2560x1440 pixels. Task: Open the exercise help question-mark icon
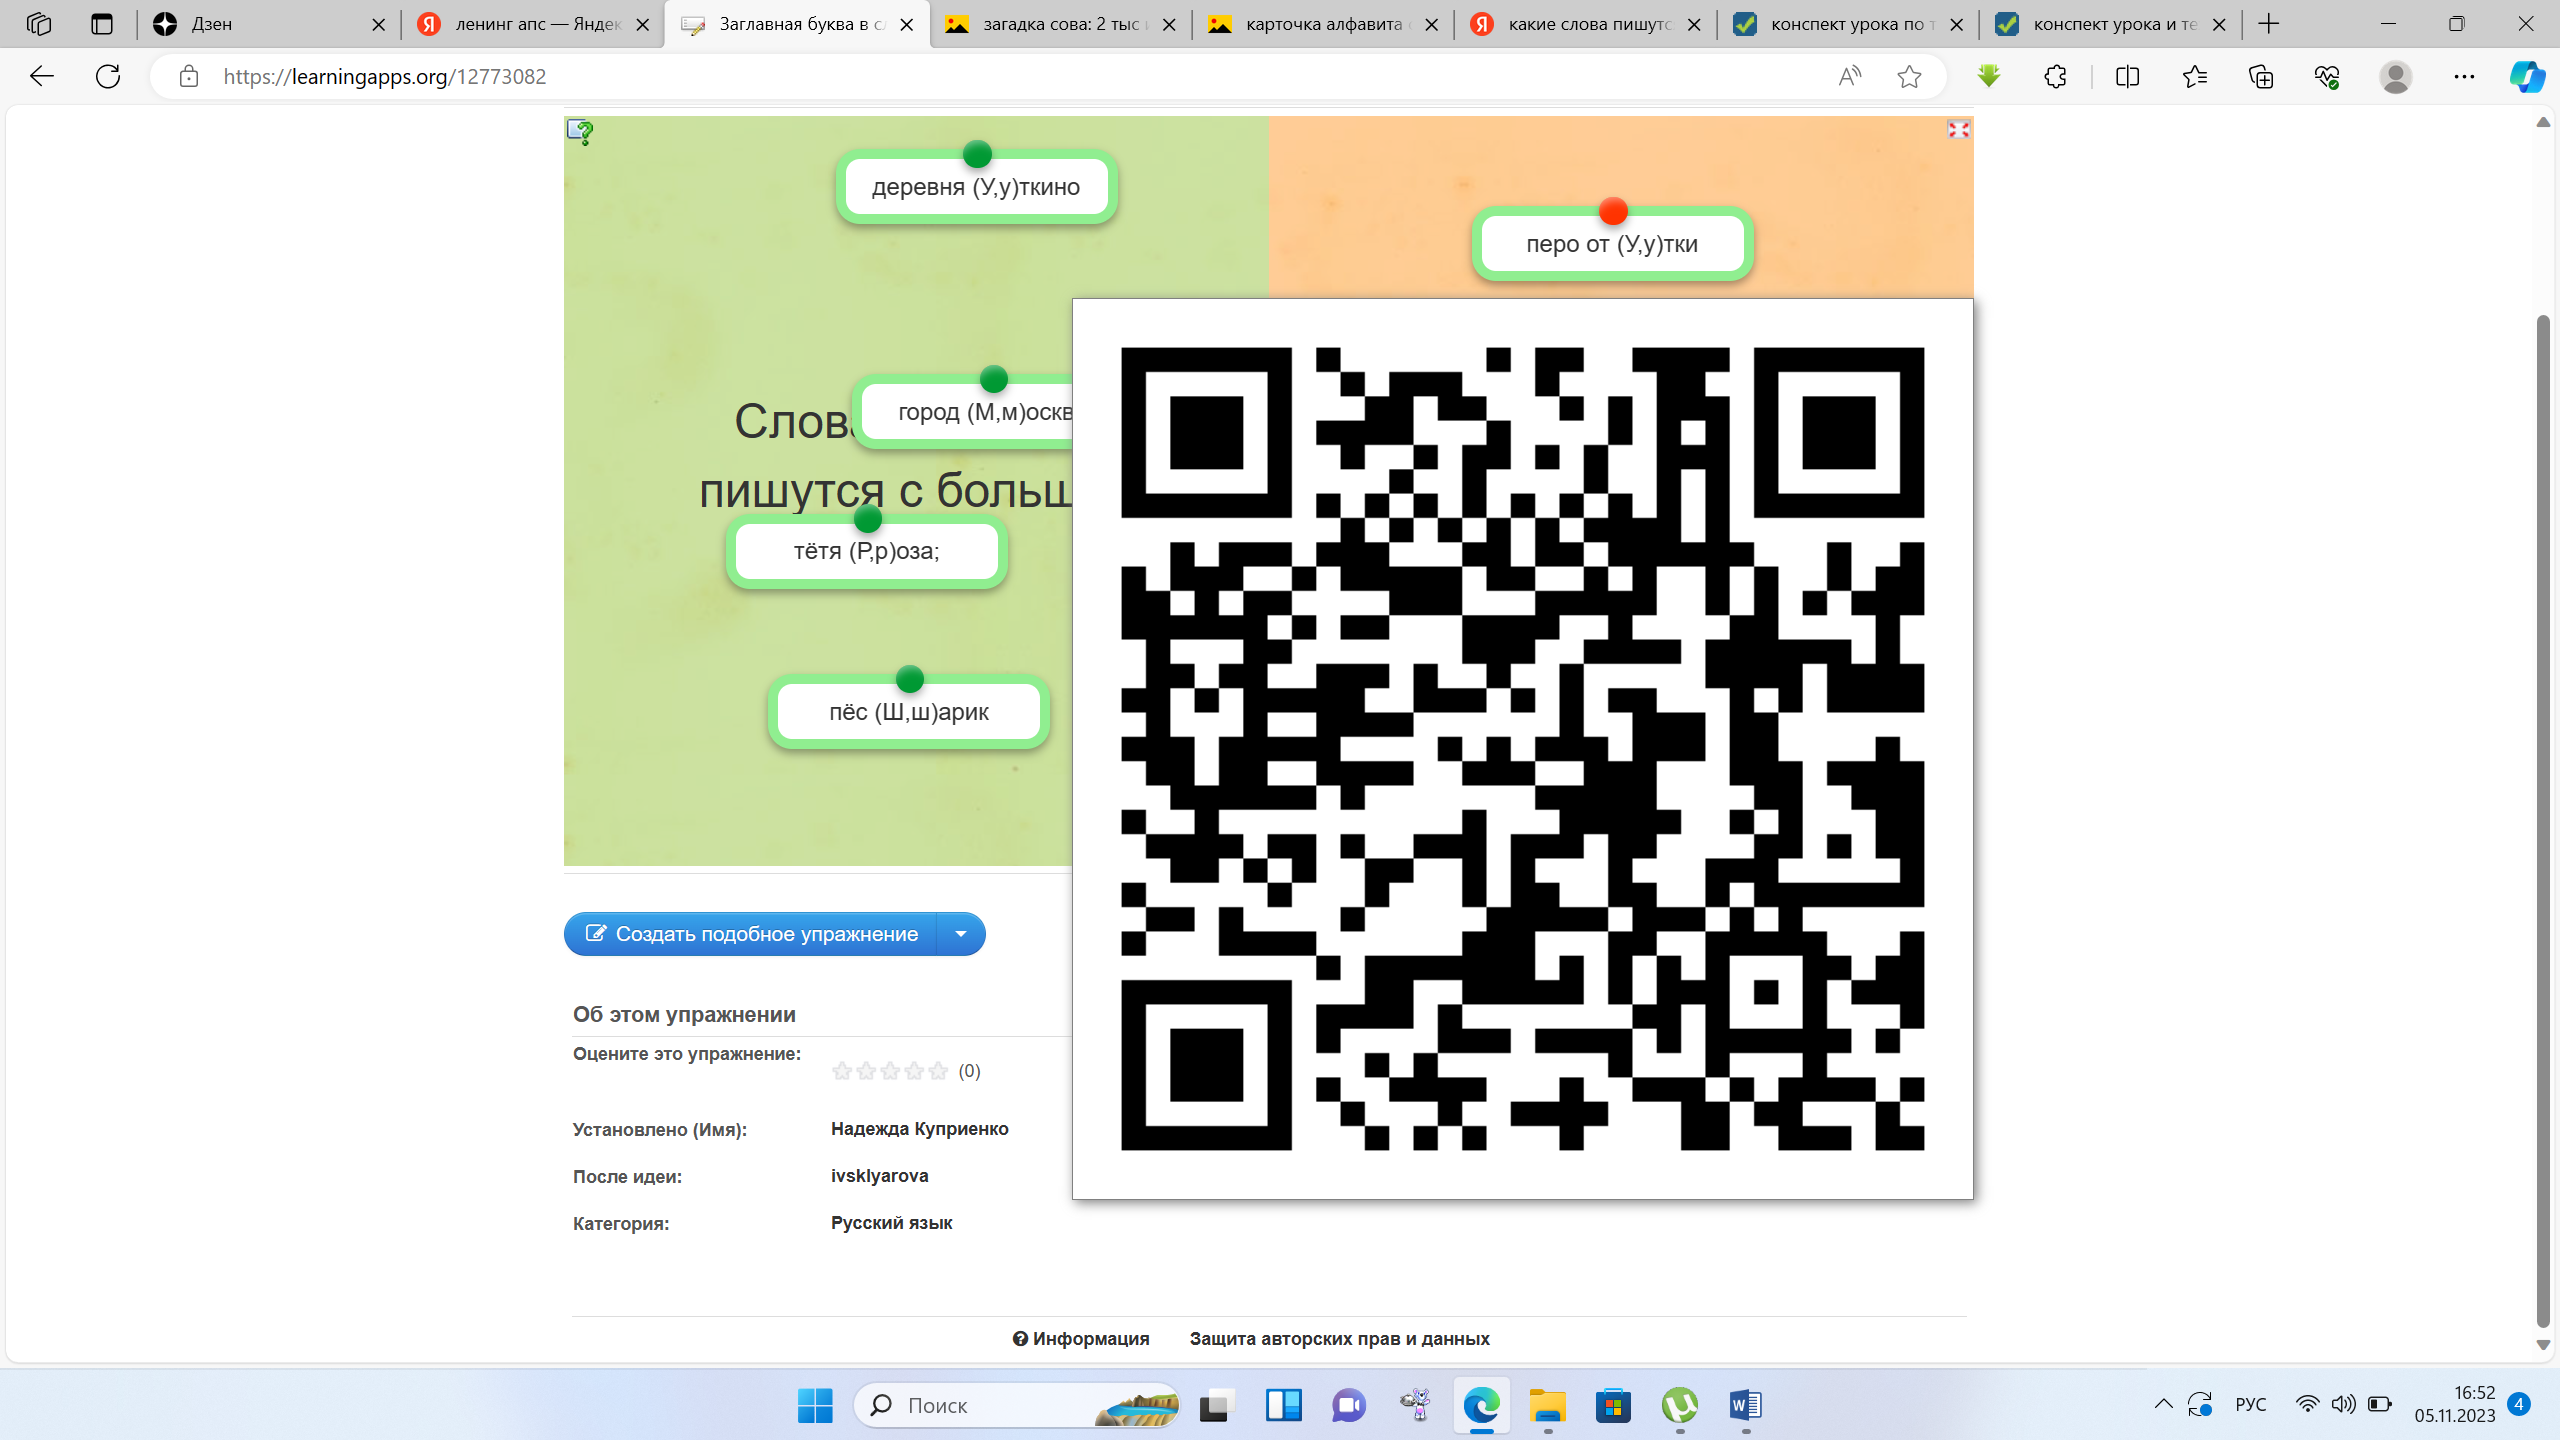[580, 132]
